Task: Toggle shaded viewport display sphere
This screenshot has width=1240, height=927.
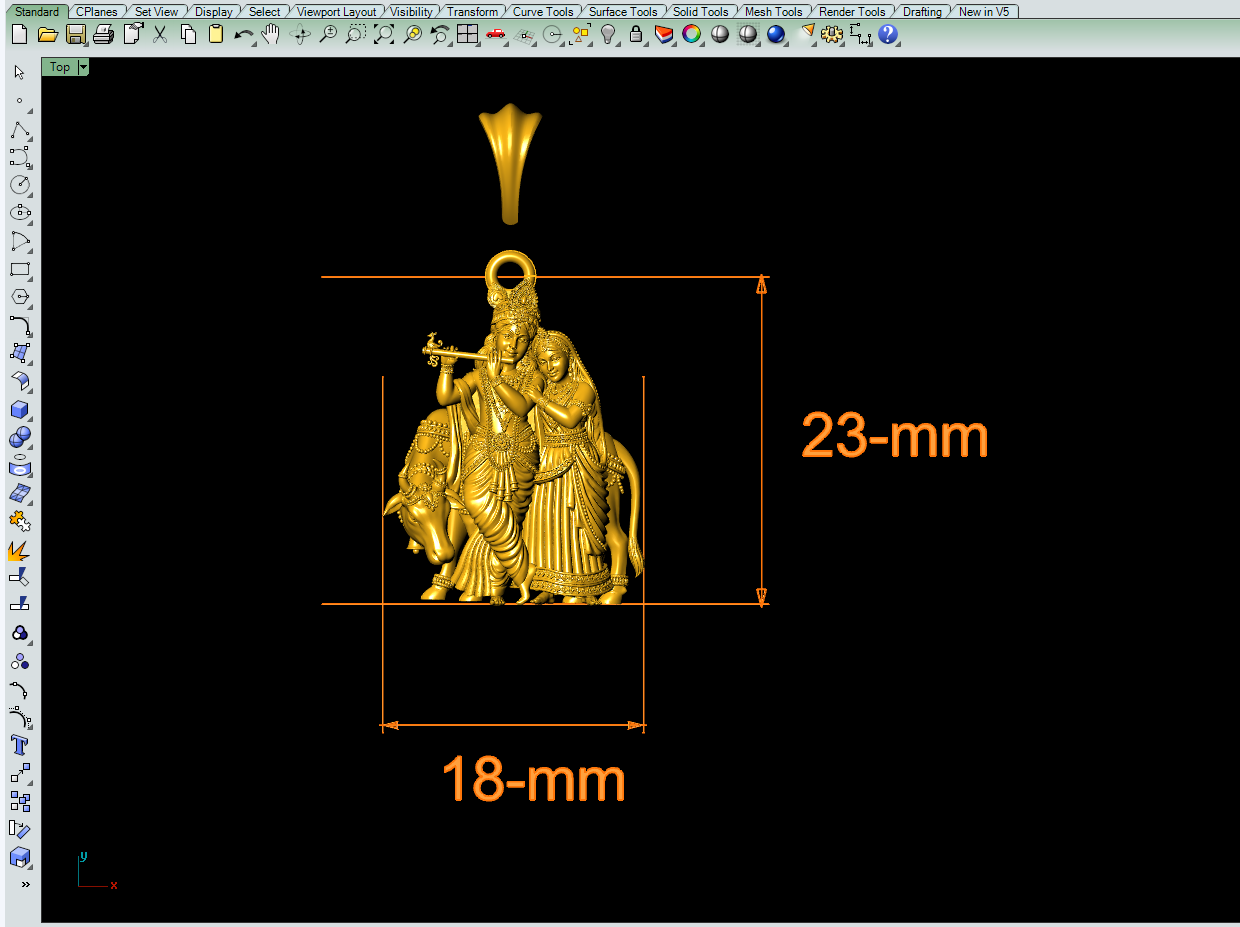Action: (x=719, y=35)
